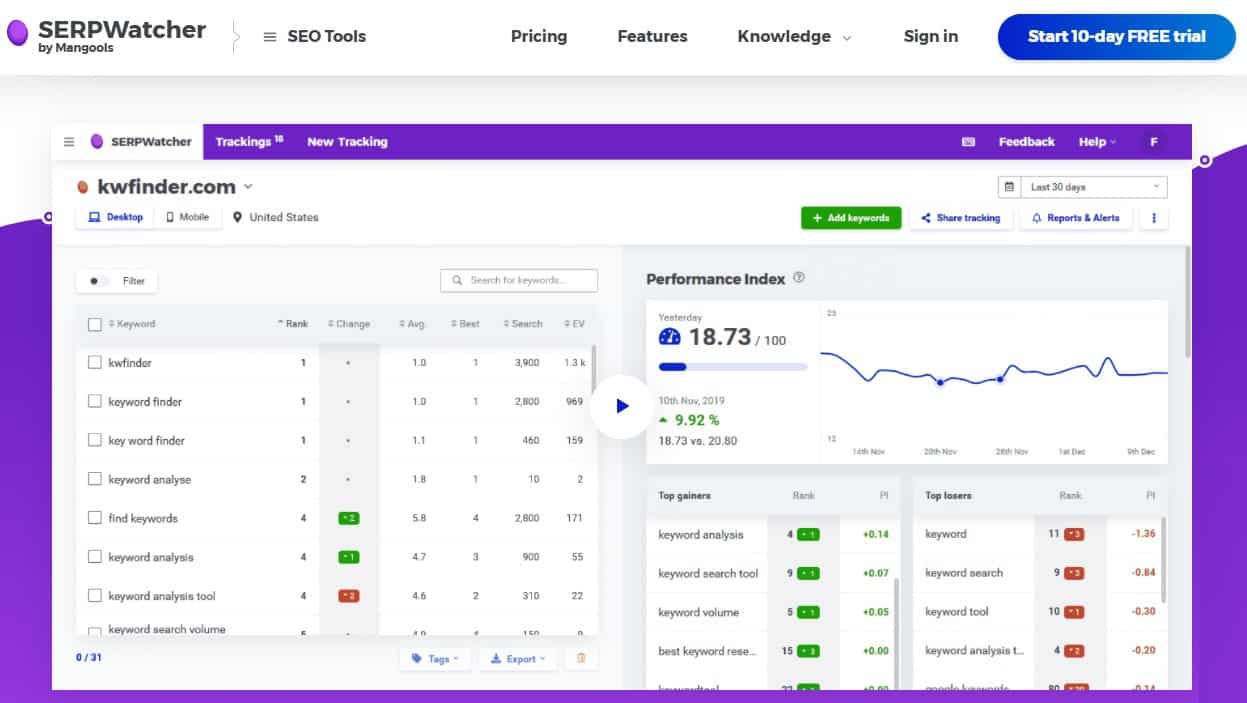Click the 26th Nov data point on chart
Image resolution: width=1247 pixels, height=703 pixels.
click(1000, 379)
